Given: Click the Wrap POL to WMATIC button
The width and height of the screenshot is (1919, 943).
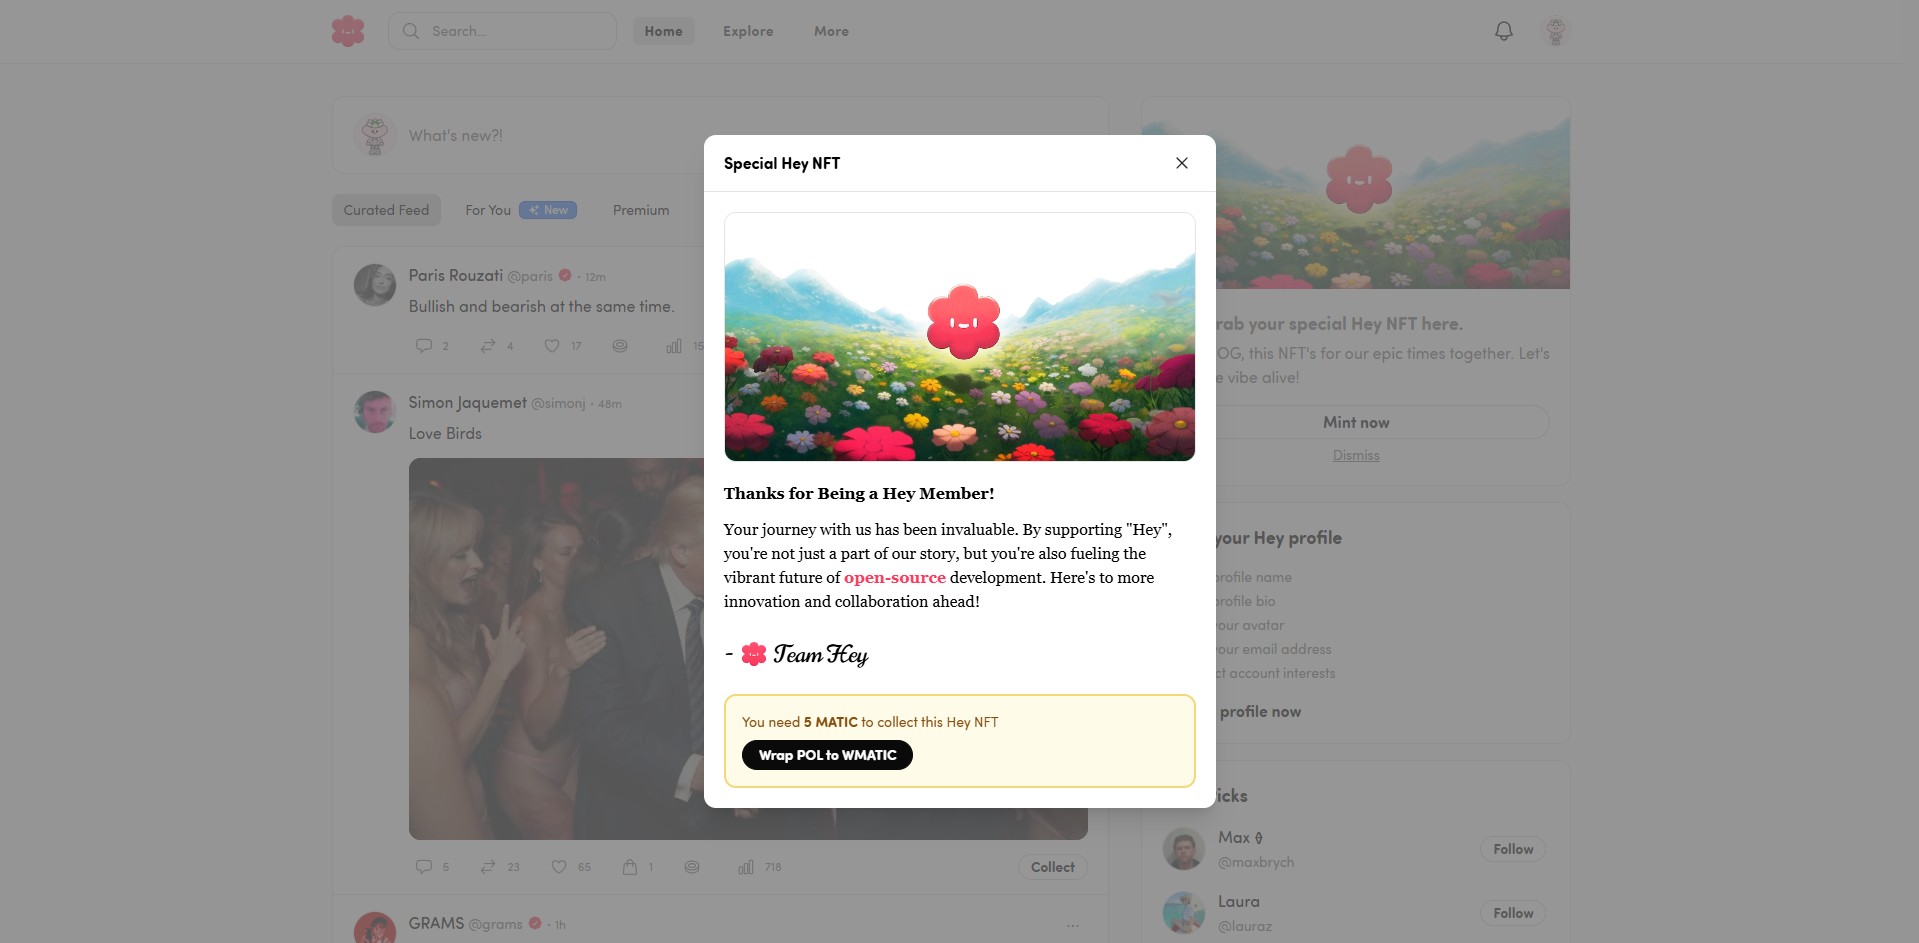Looking at the screenshot, I should (827, 755).
